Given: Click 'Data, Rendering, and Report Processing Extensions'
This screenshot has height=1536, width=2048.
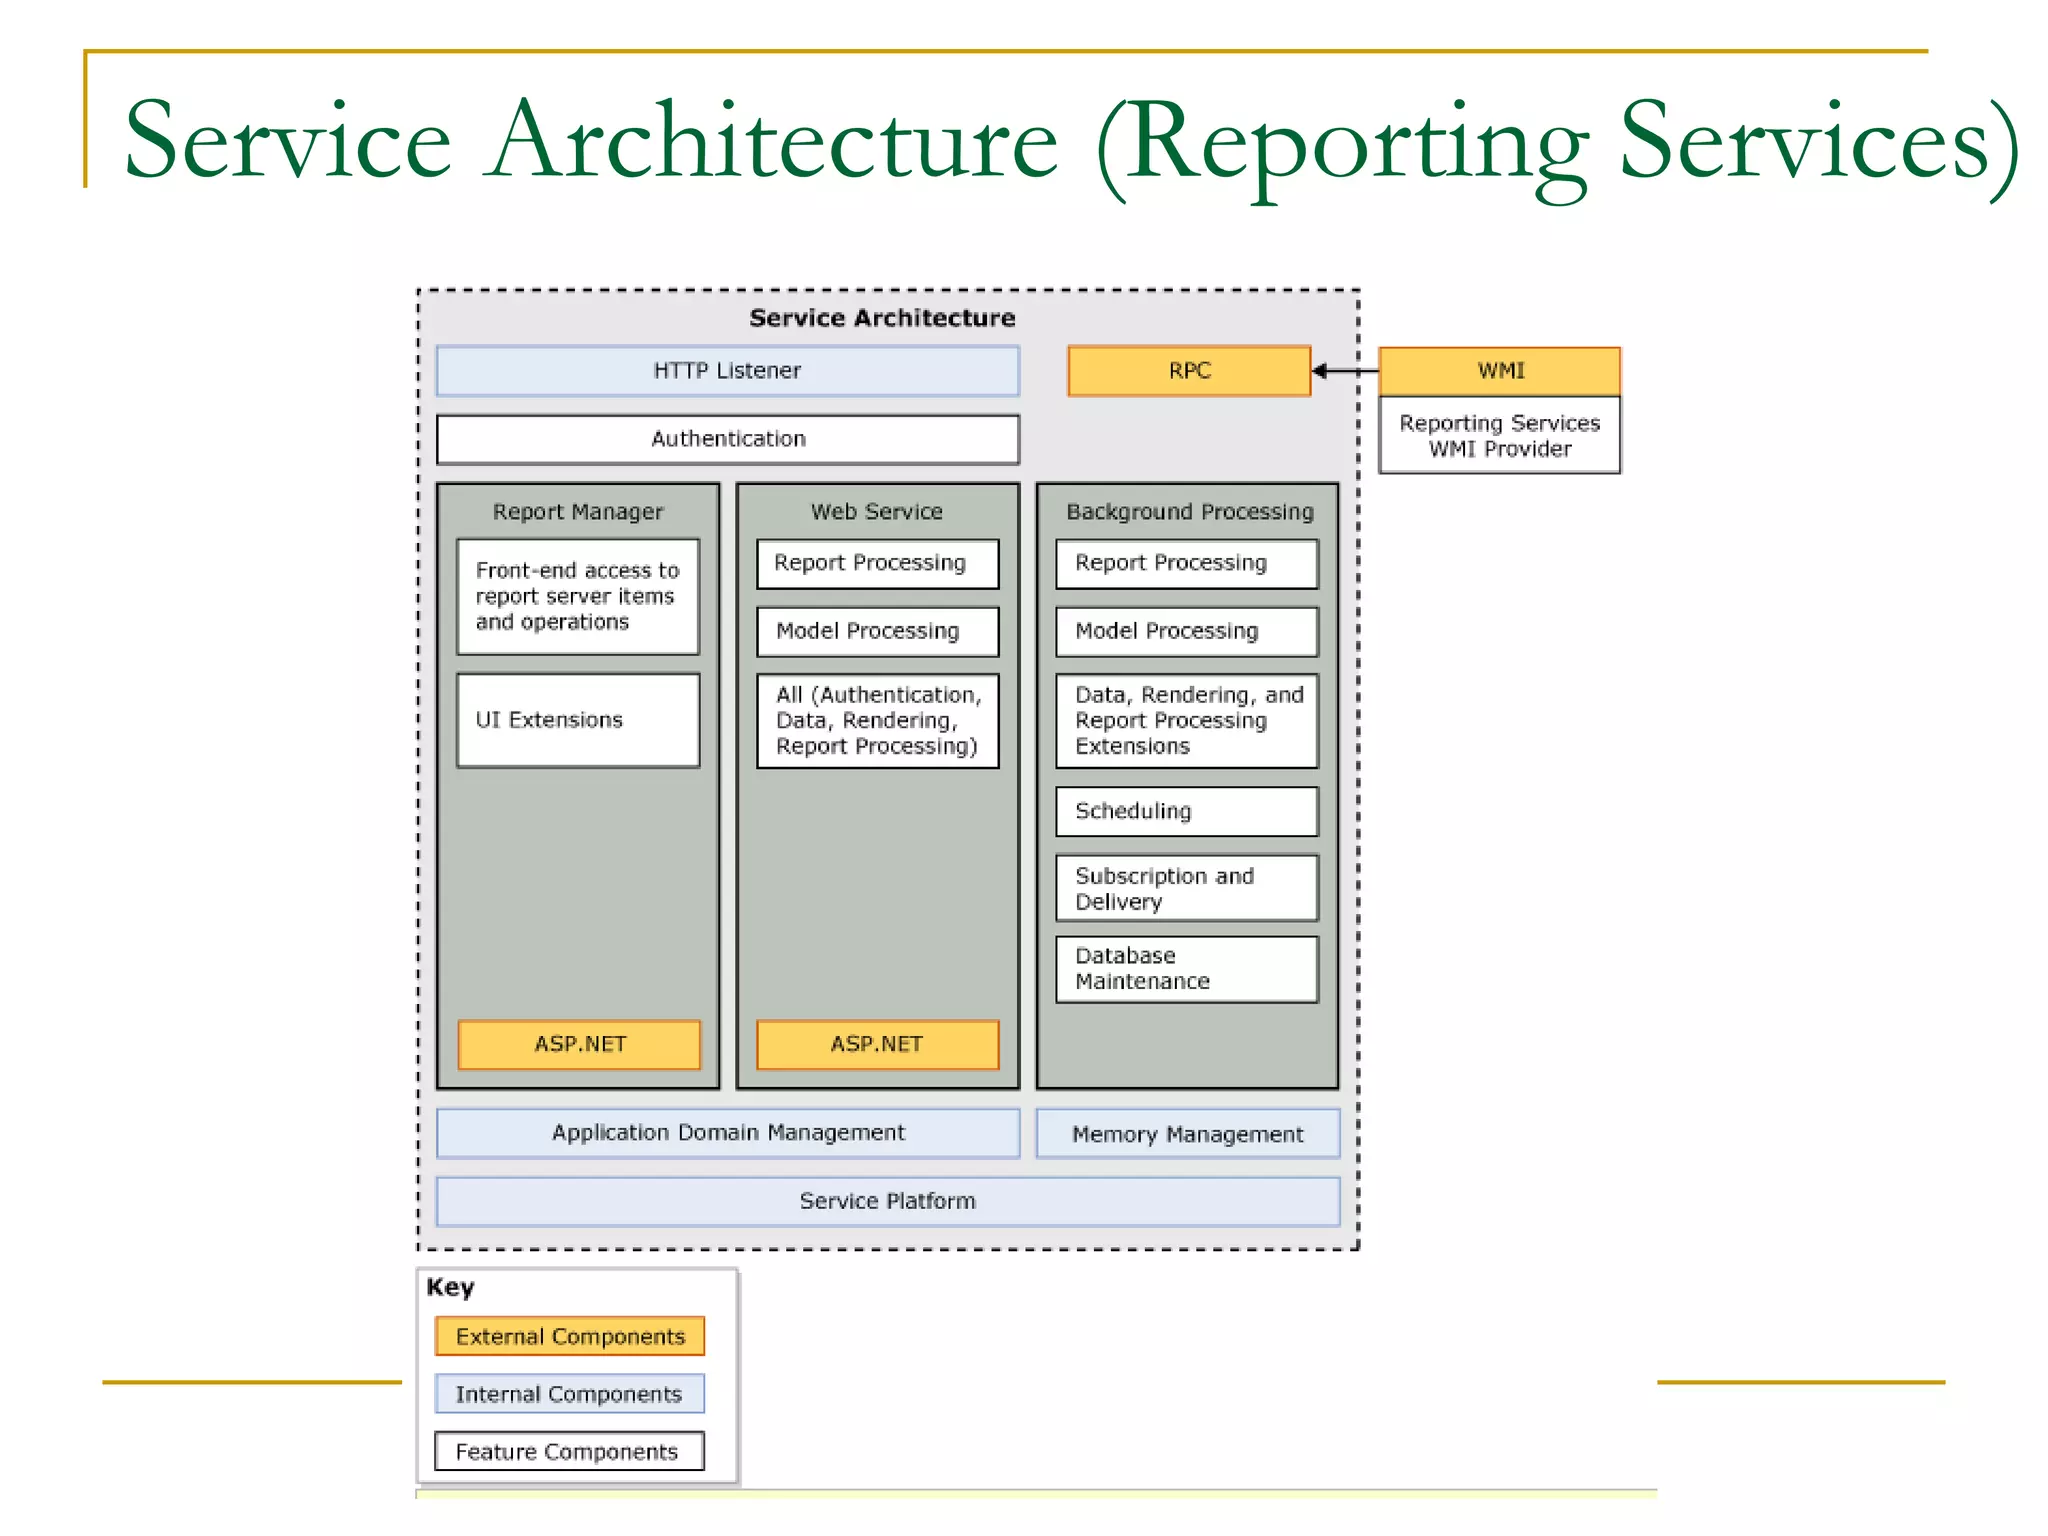Looking at the screenshot, I should [x=1187, y=721].
